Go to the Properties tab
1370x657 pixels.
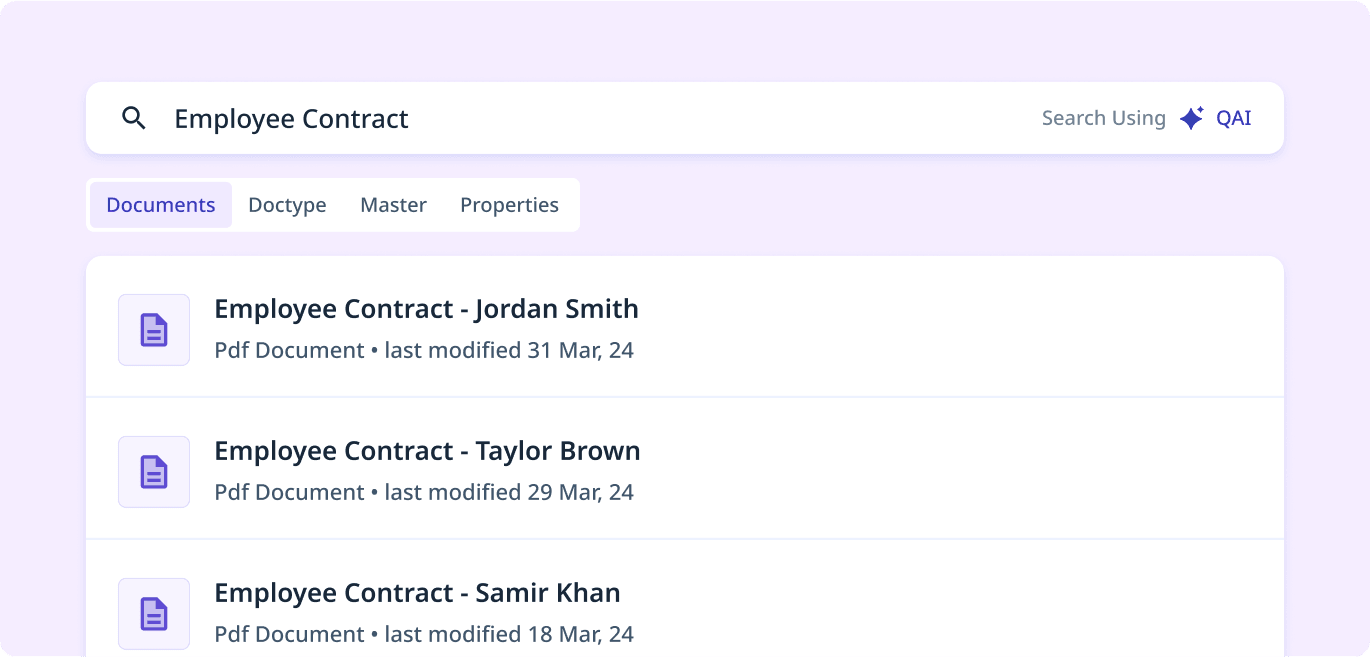509,205
